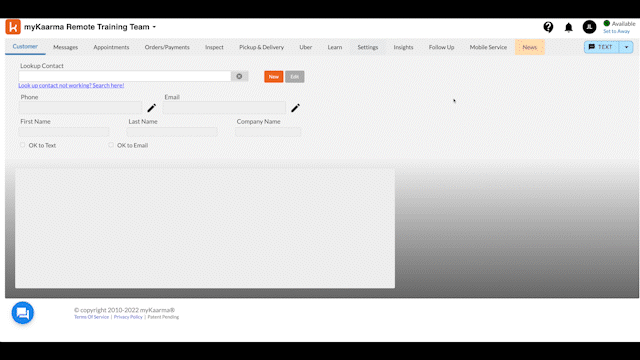Click the Company Name input field

(x=268, y=131)
